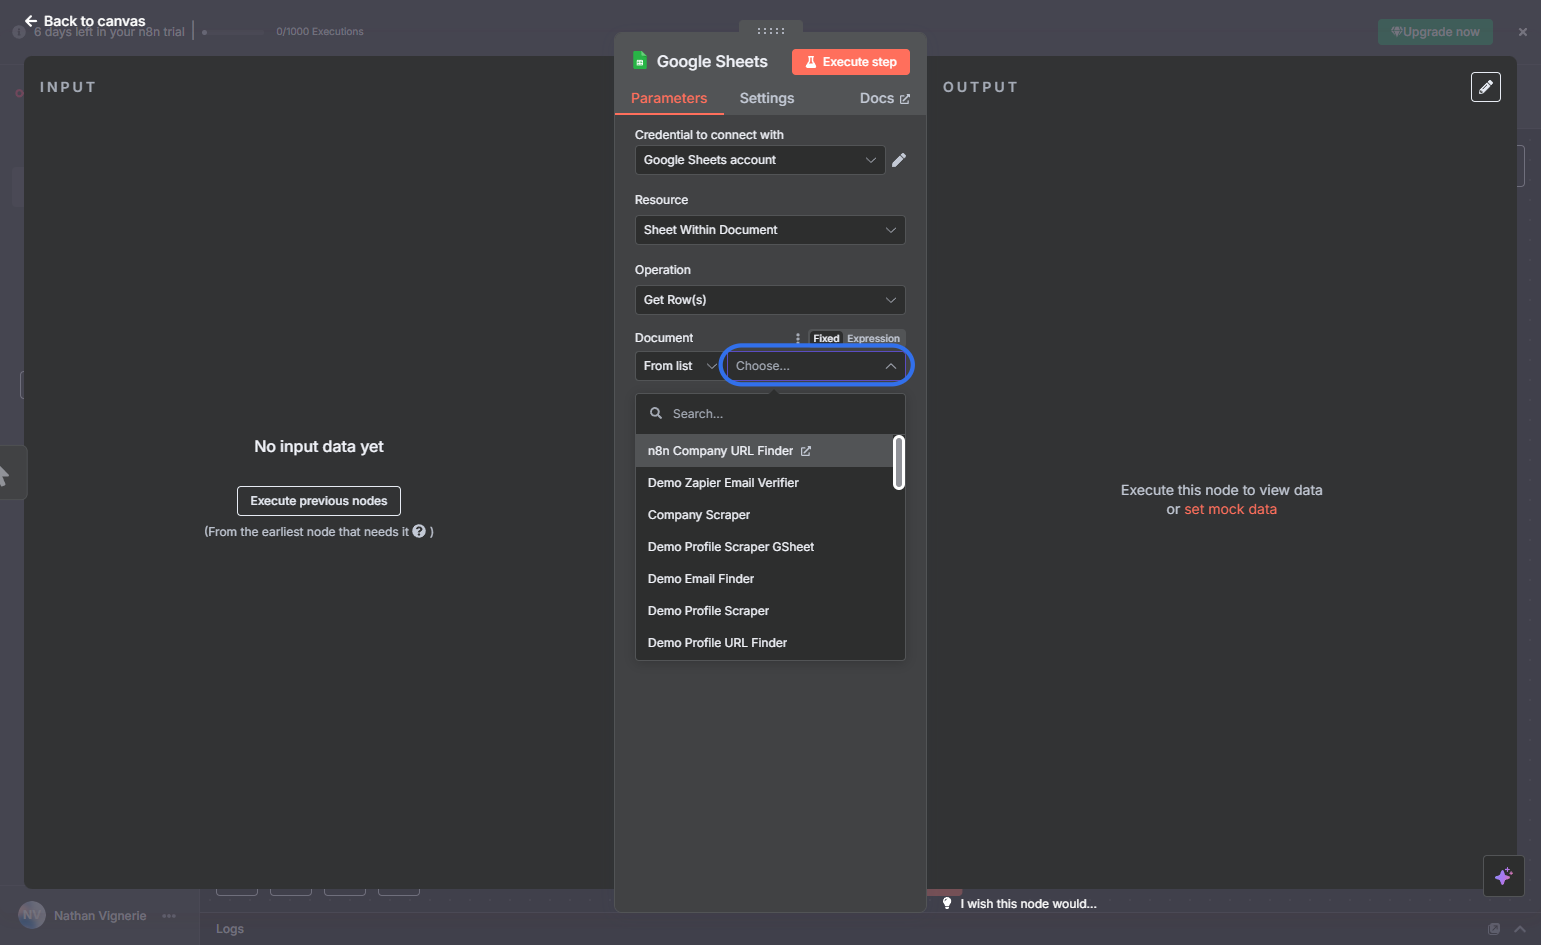Click the Execute step button
Viewport: 1541px width, 945px height.
point(851,62)
